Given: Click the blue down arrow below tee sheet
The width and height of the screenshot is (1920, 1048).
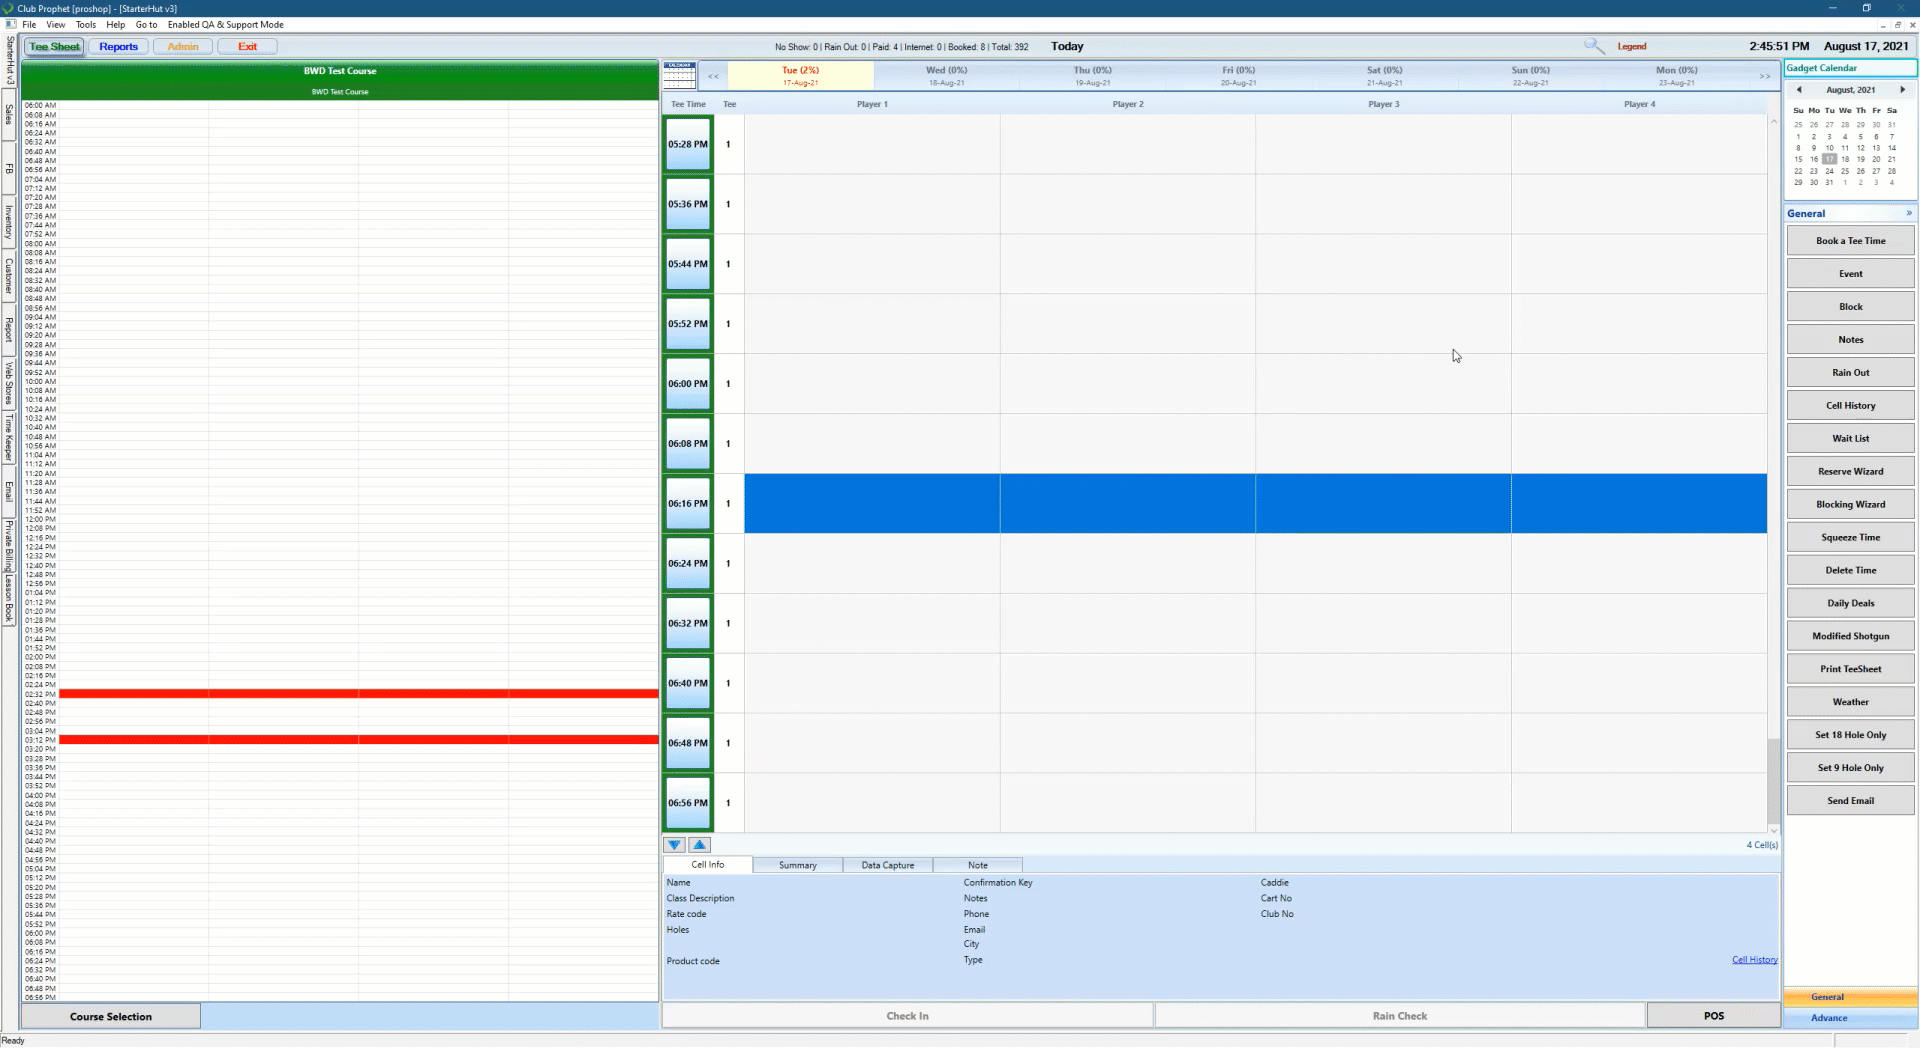Looking at the screenshot, I should coord(675,845).
